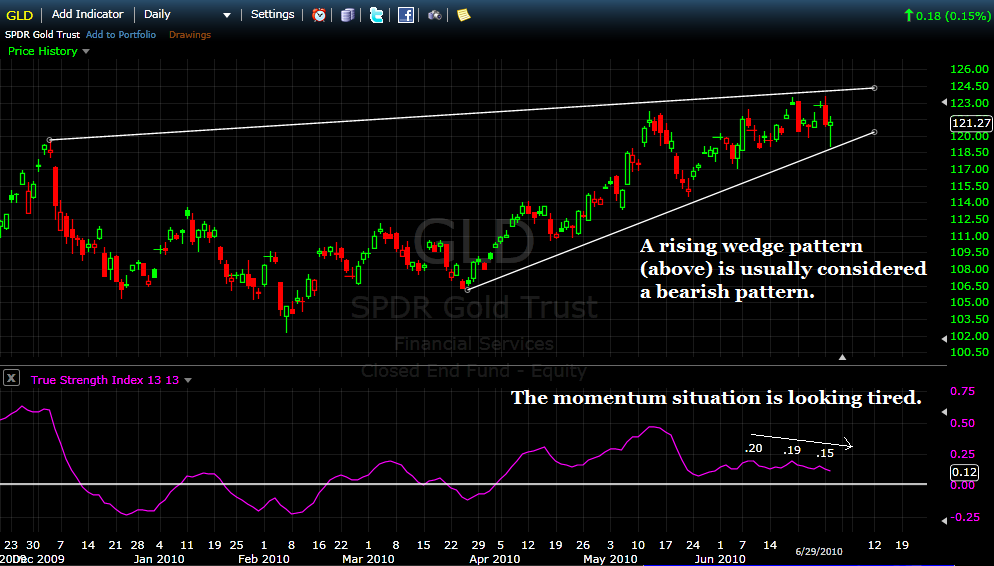This screenshot has height=566, width=994.
Task: Click the momentum situation annotation text
Action: [716, 398]
